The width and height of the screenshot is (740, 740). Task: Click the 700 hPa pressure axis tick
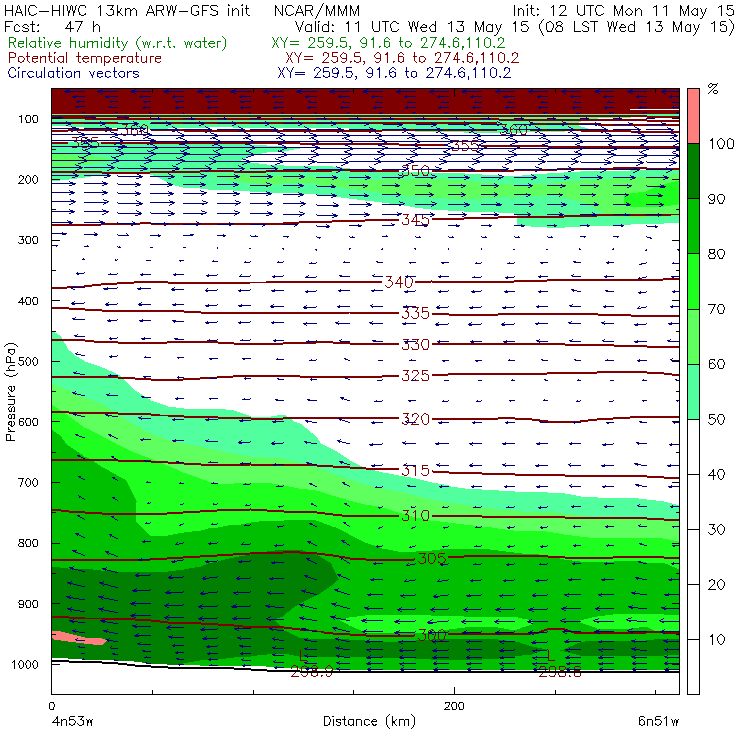tap(28, 482)
